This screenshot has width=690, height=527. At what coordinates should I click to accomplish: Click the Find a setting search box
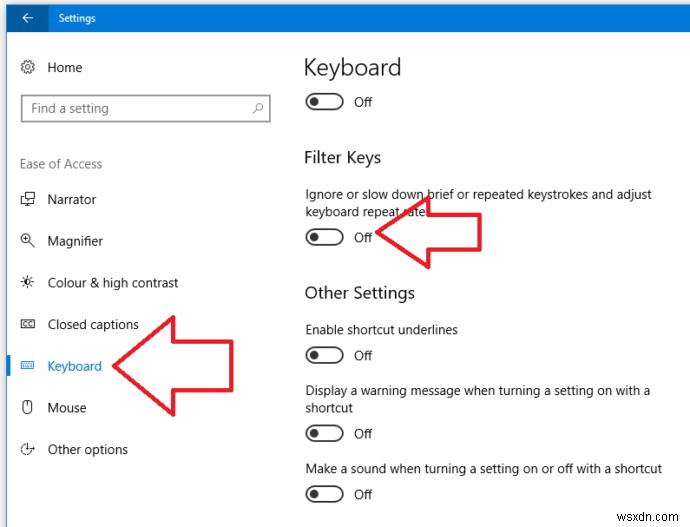(x=146, y=108)
